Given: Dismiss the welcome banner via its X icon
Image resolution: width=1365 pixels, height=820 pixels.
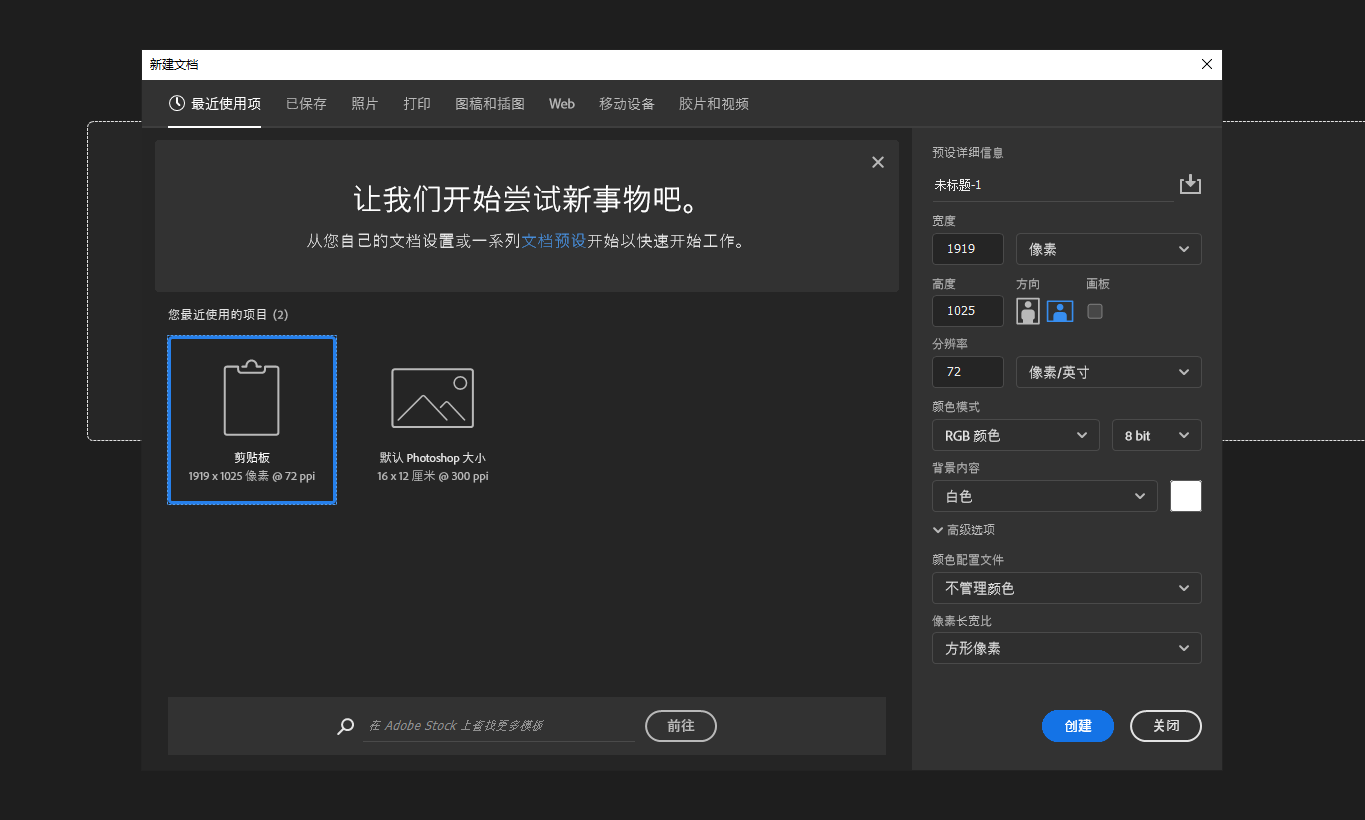Looking at the screenshot, I should coord(877,162).
